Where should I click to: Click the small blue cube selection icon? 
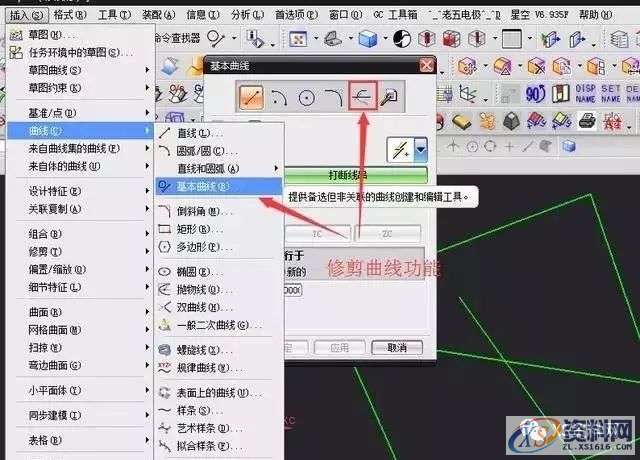point(569,146)
